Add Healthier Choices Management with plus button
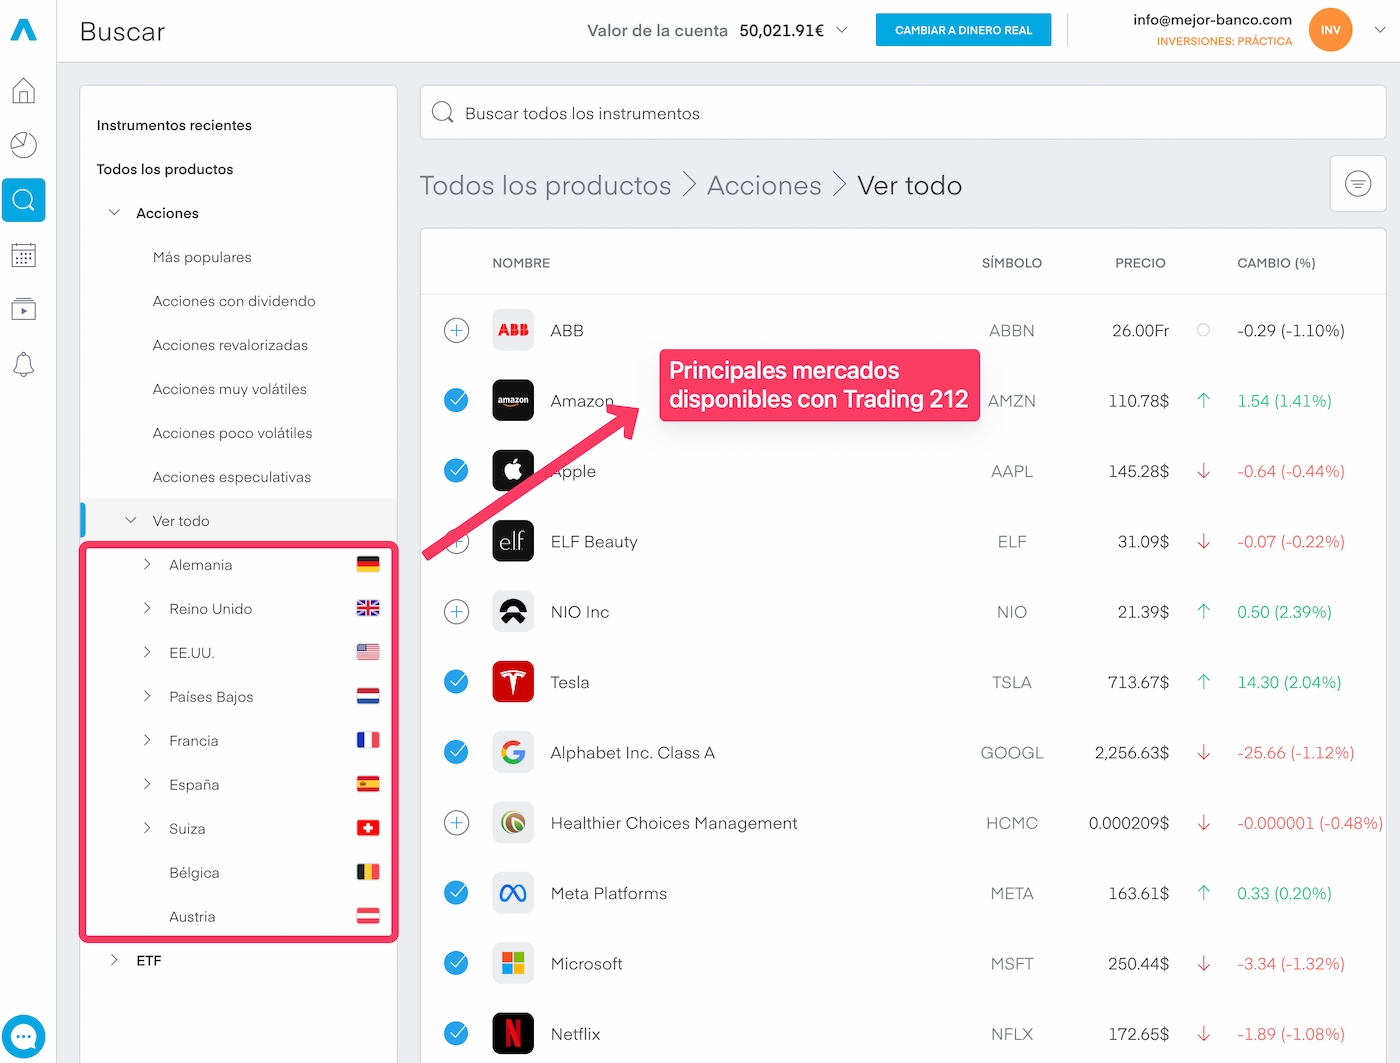The image size is (1400, 1063). click(x=456, y=823)
